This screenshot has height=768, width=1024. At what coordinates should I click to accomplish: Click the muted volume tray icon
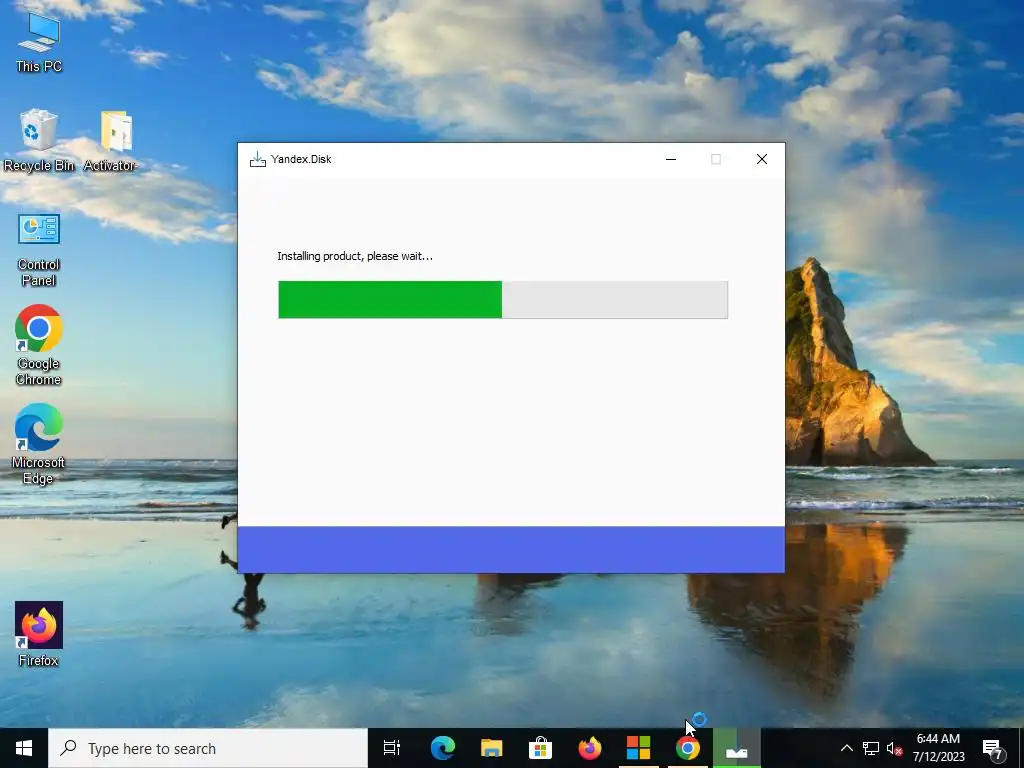tap(894, 748)
